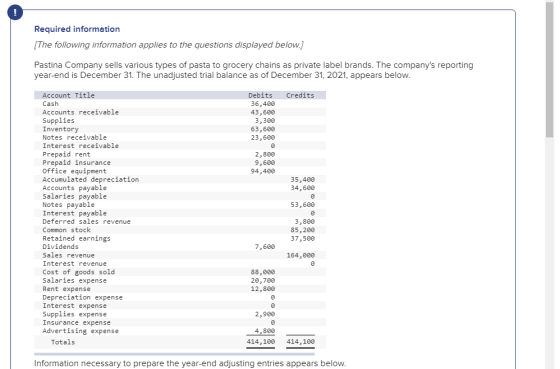This screenshot has width=560, height=369.
Task: Click the Deferred sales revenue row label
Action: pyautogui.click(x=86, y=221)
